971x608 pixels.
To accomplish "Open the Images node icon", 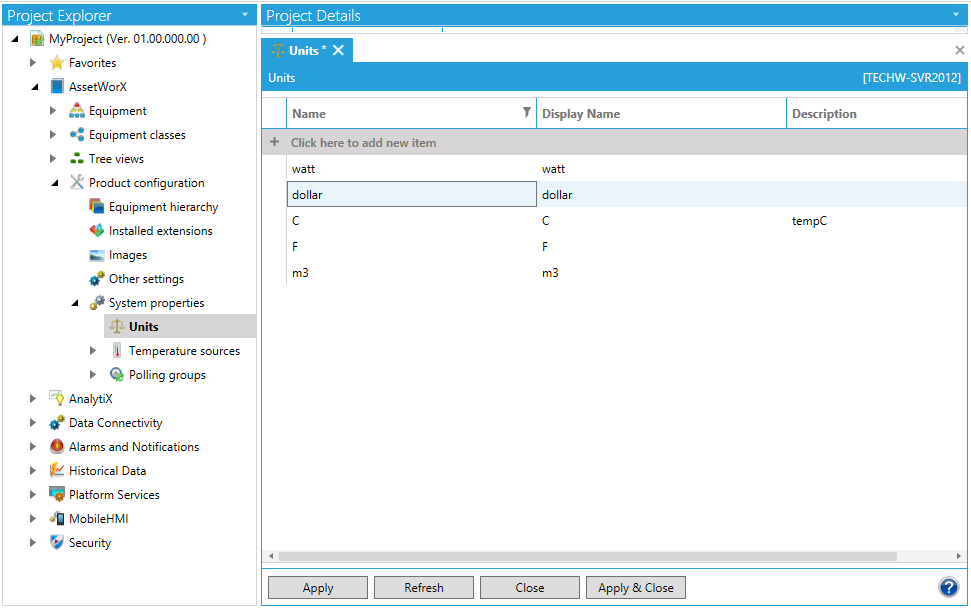I will point(97,255).
